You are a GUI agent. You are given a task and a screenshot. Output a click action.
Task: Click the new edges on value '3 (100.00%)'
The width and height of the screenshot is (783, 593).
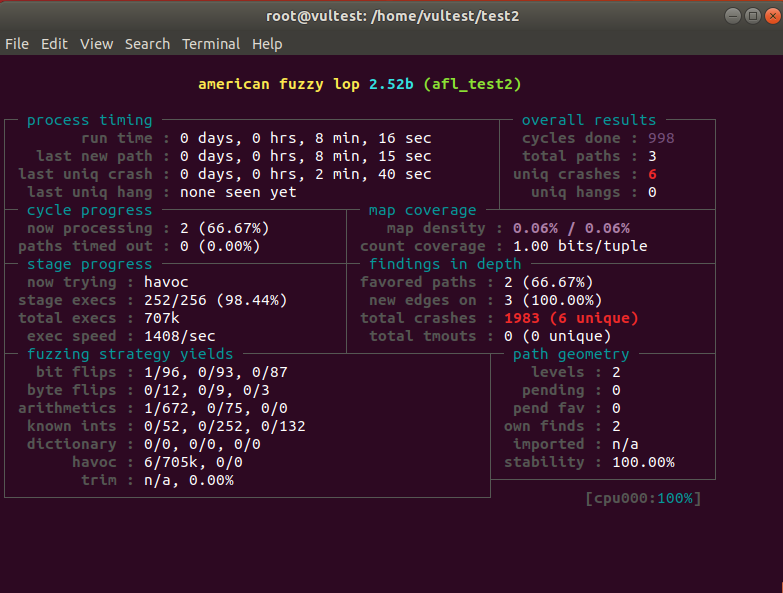pyautogui.click(x=553, y=300)
